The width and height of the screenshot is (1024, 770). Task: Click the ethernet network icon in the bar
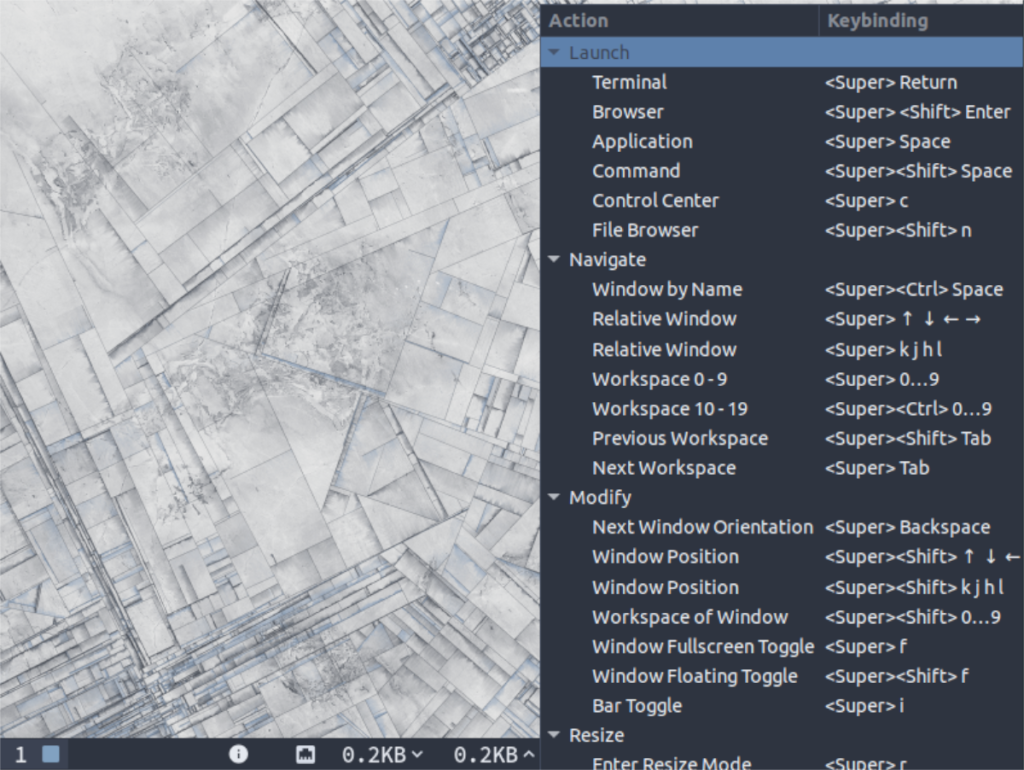coord(306,755)
